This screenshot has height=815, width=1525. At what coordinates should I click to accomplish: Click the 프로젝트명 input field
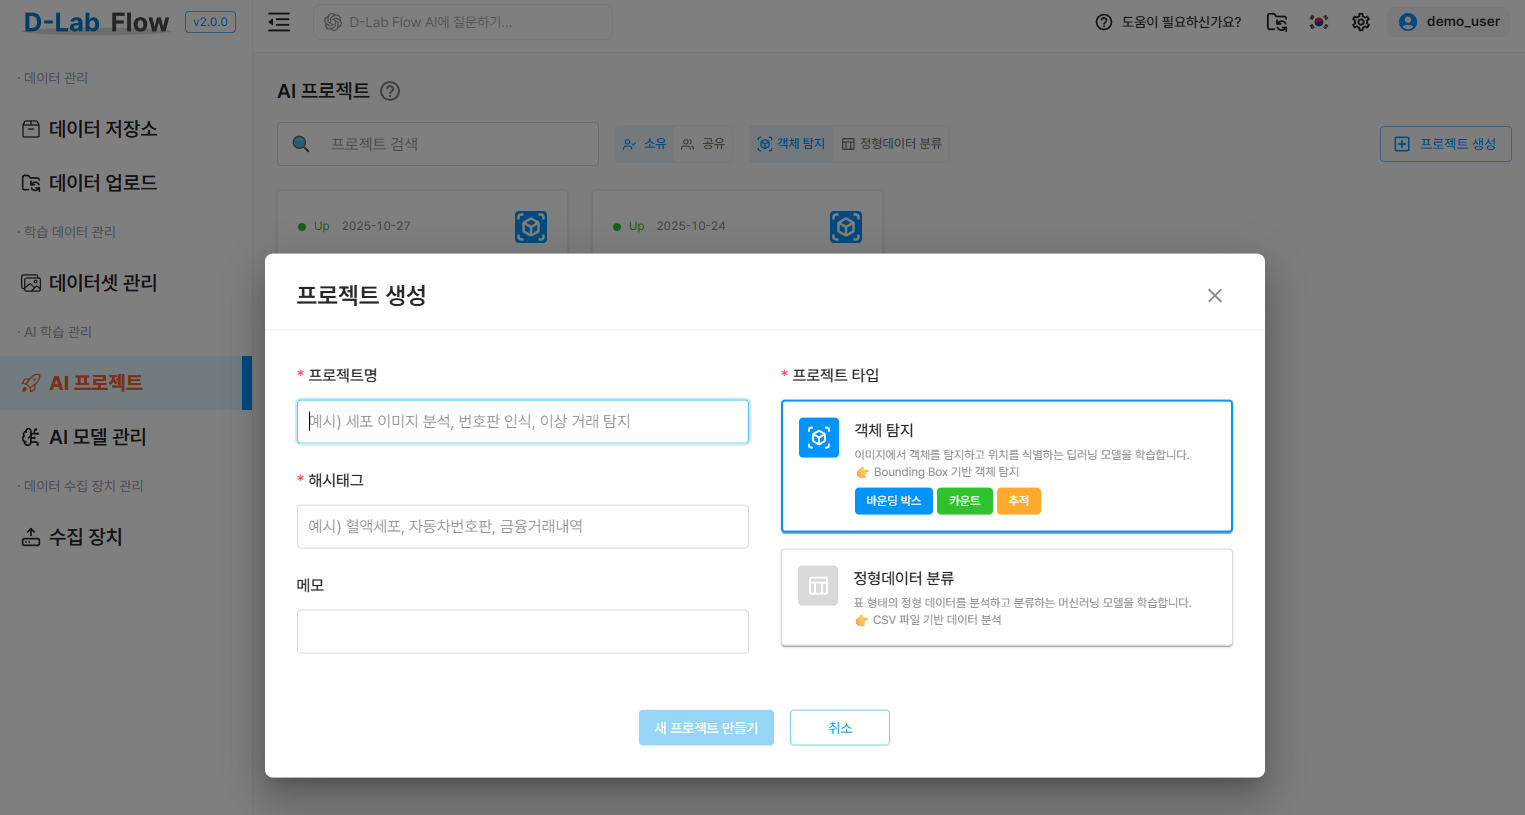click(x=522, y=421)
